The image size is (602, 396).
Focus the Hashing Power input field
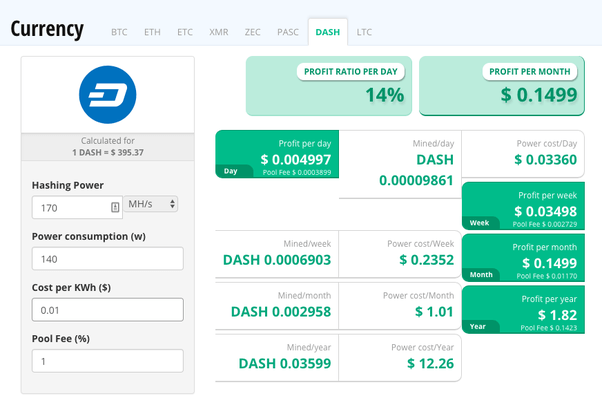[77, 207]
